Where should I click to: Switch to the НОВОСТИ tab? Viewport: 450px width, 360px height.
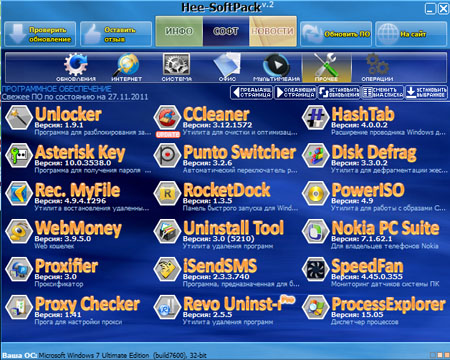coord(273,31)
